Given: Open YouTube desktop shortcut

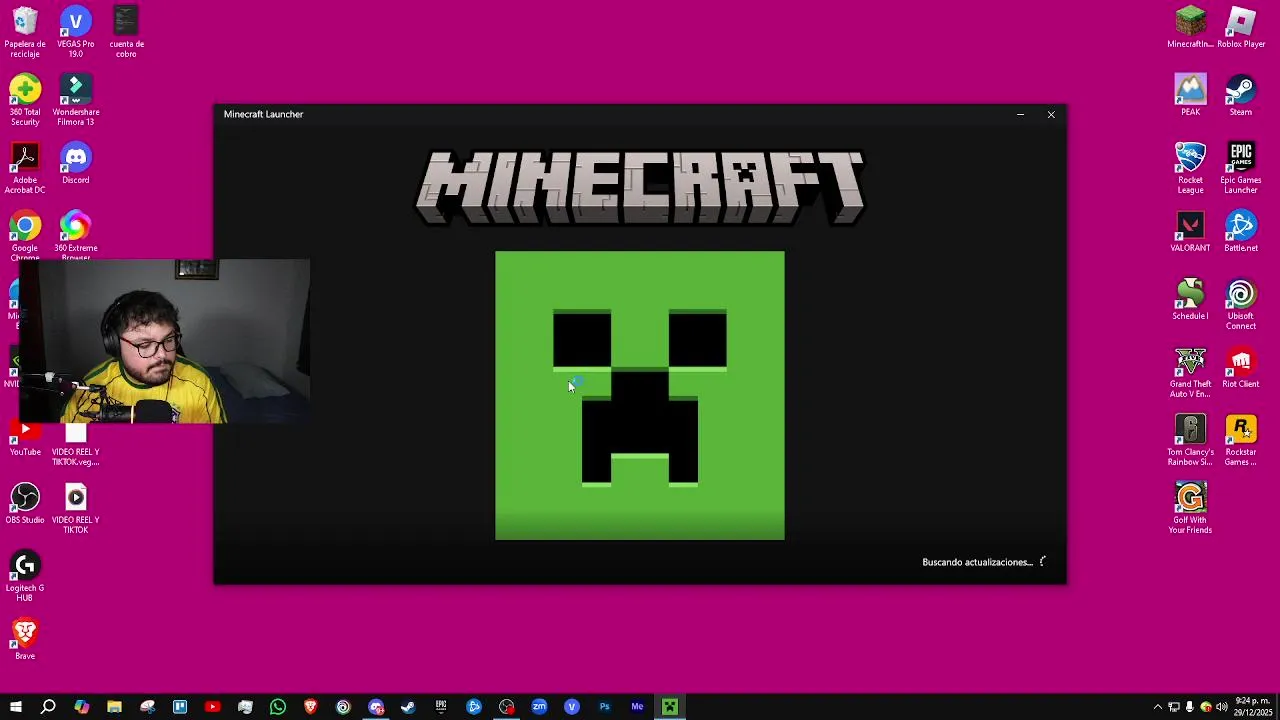Looking at the screenshot, I should pyautogui.click(x=25, y=438).
